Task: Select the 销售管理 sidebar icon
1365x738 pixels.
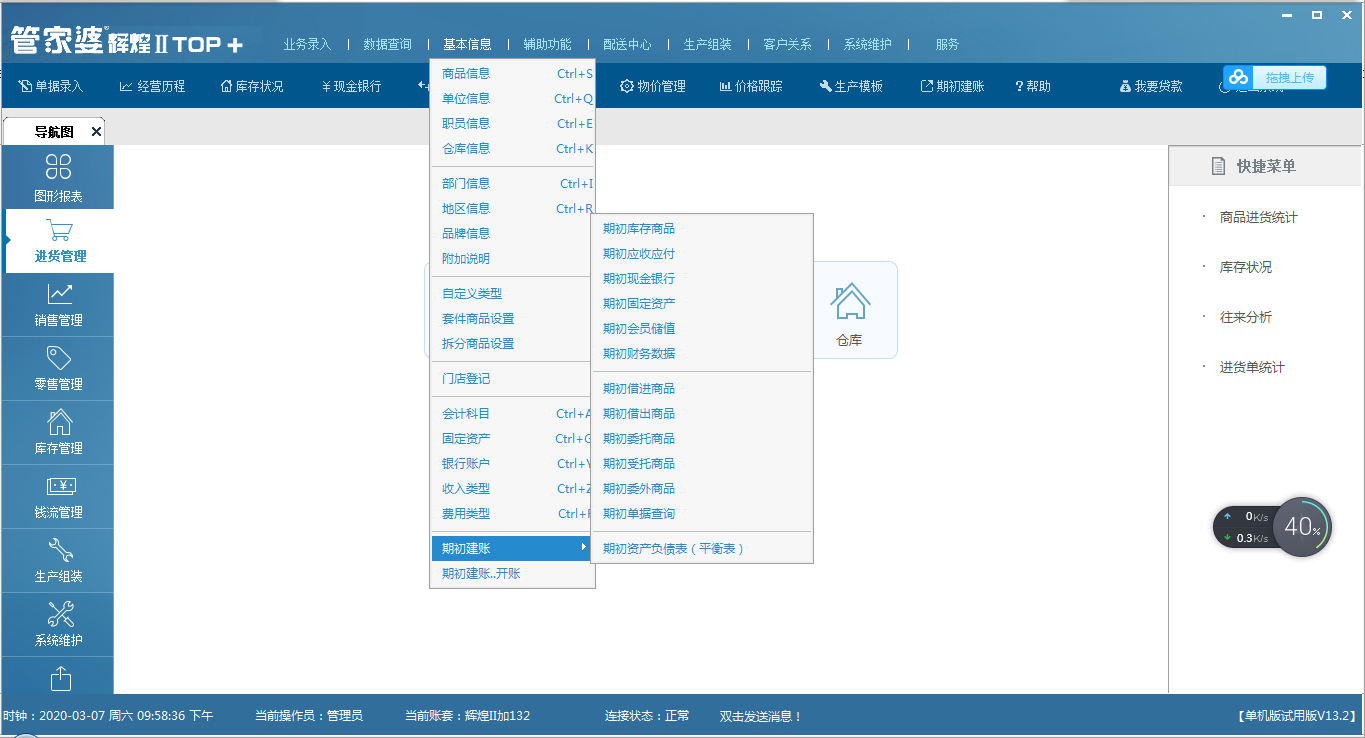Action: pyautogui.click(x=58, y=294)
